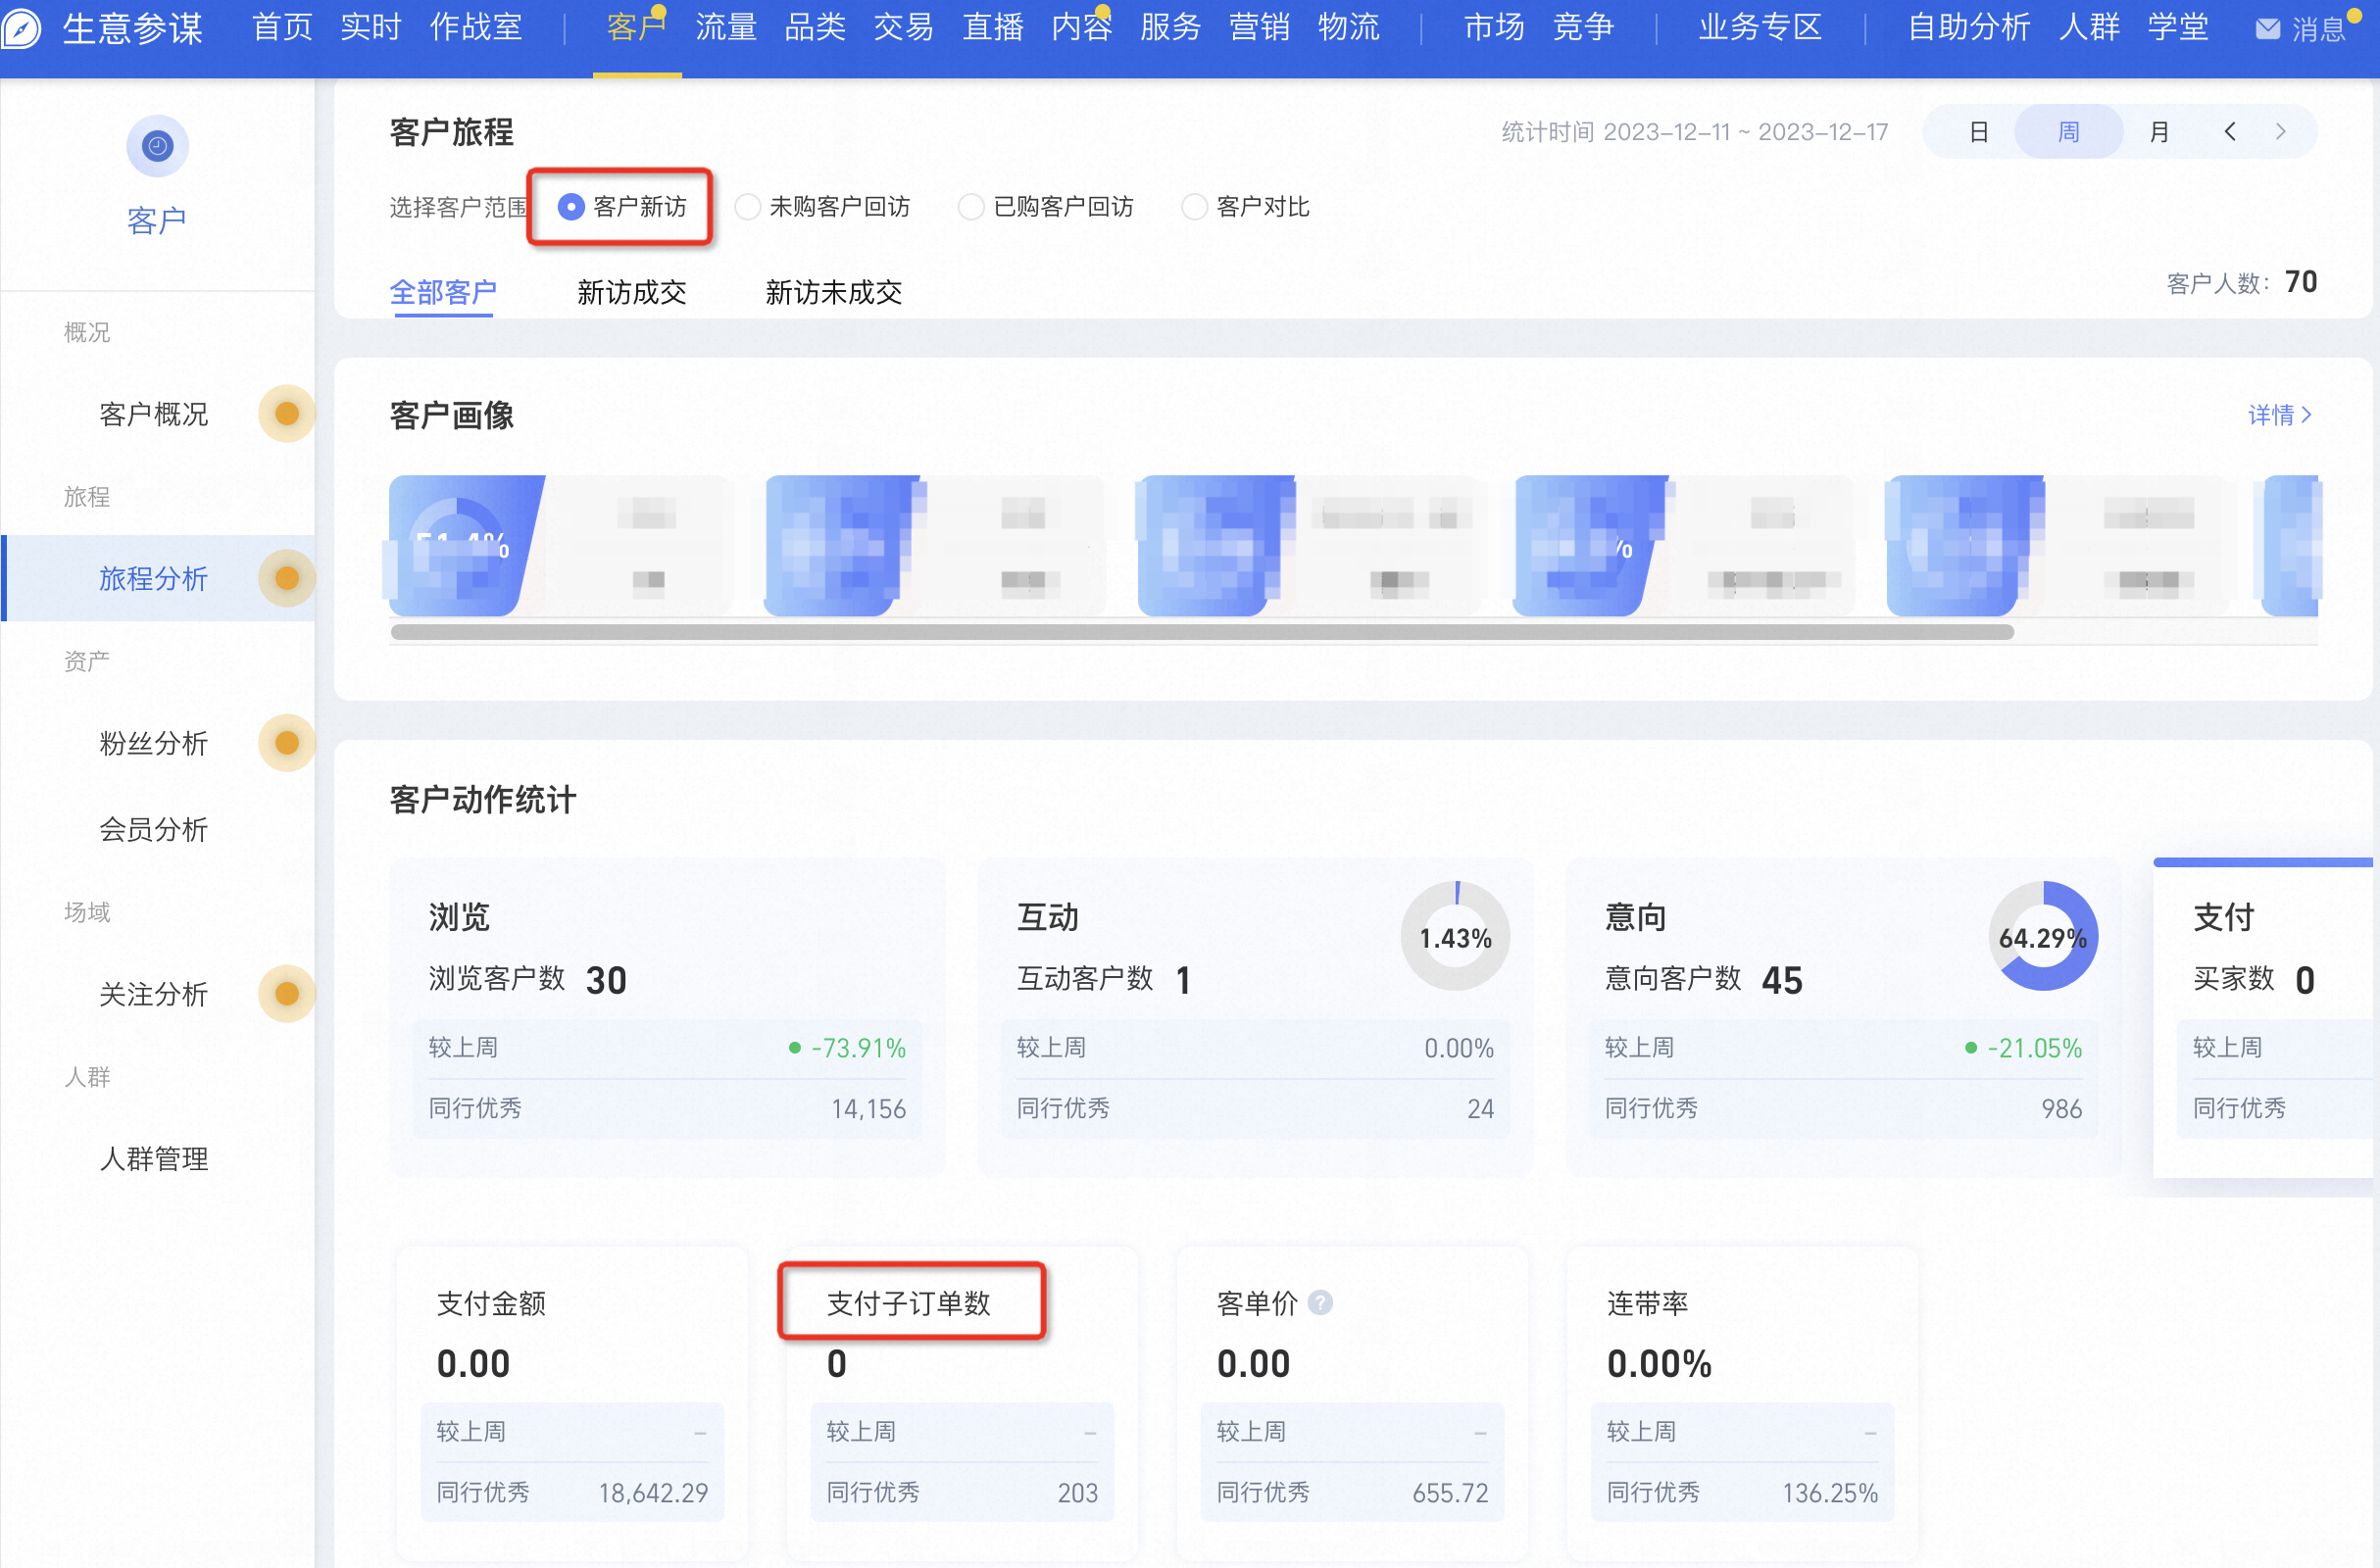Open 实时 in the top navigation
Image resolution: width=2380 pixels, height=1568 pixels.
click(371, 27)
